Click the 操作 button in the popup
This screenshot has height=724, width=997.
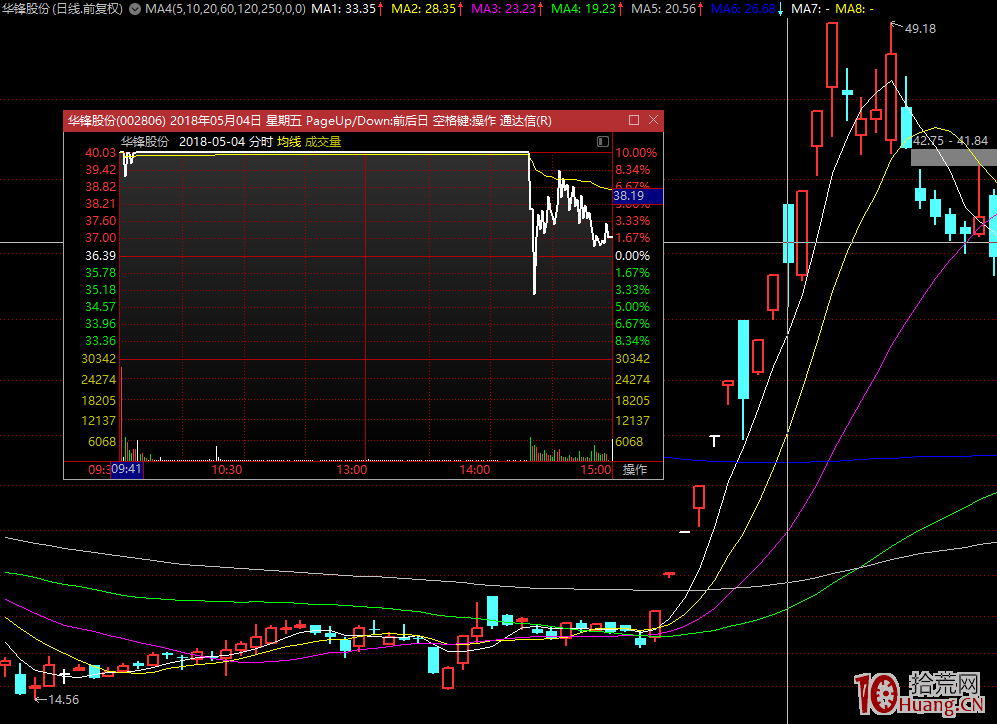[x=635, y=470]
